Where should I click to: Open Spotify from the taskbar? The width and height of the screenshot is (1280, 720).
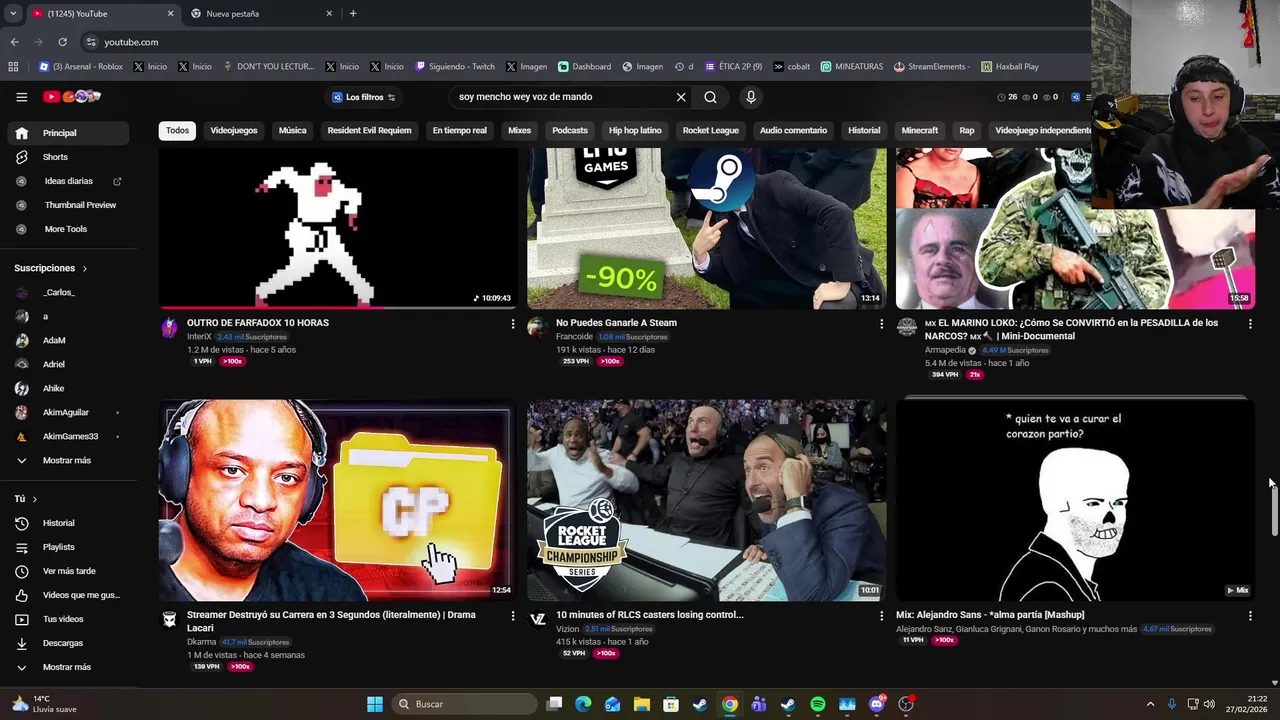(x=818, y=704)
